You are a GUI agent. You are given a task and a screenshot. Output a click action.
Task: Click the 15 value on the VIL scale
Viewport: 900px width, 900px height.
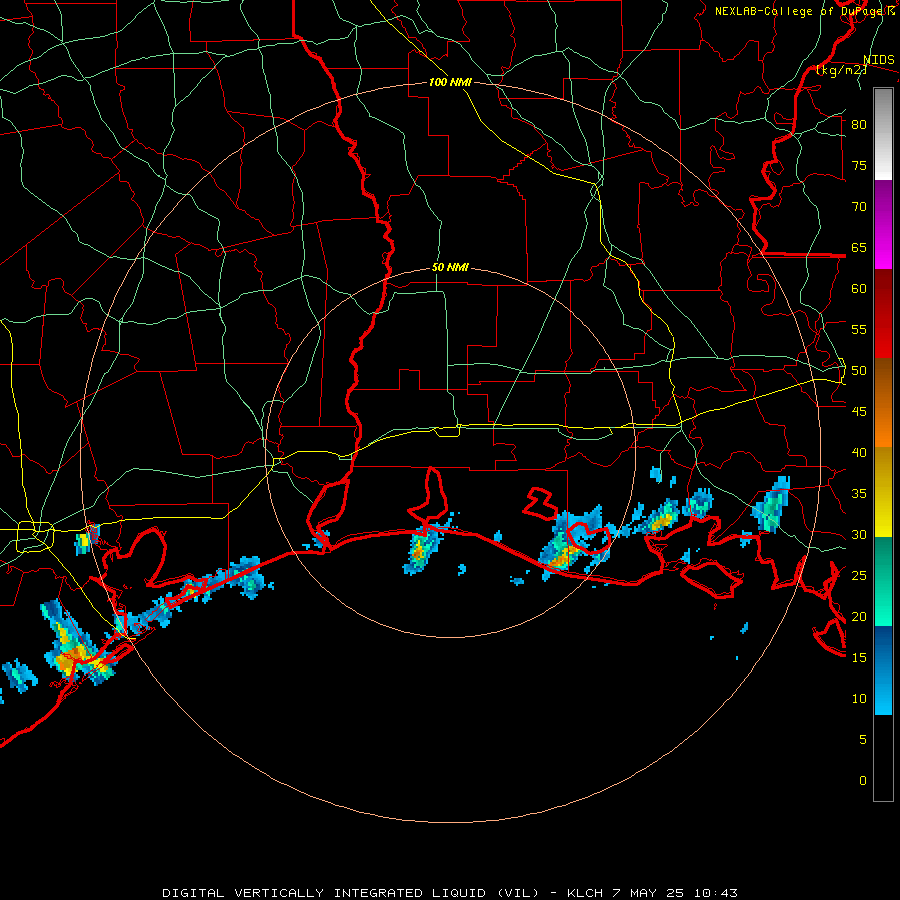tap(859, 657)
